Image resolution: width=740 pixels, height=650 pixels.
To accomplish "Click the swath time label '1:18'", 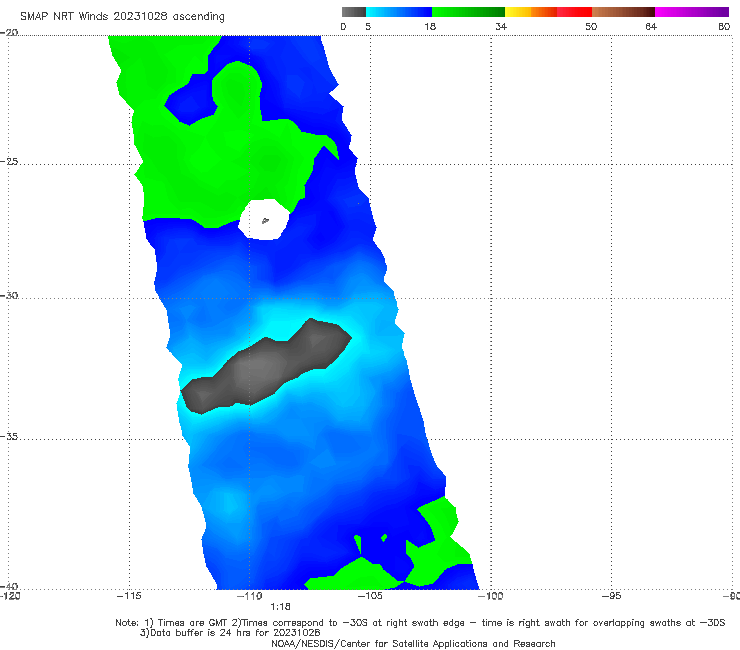I will point(280,607).
